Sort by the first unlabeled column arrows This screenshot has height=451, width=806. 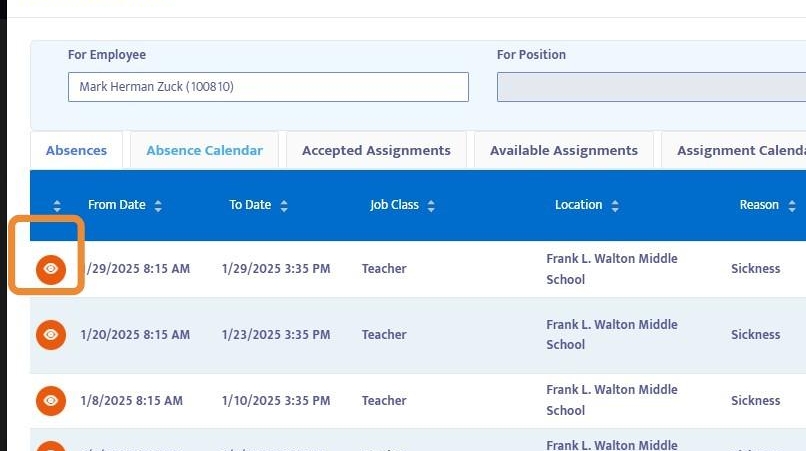point(57,206)
